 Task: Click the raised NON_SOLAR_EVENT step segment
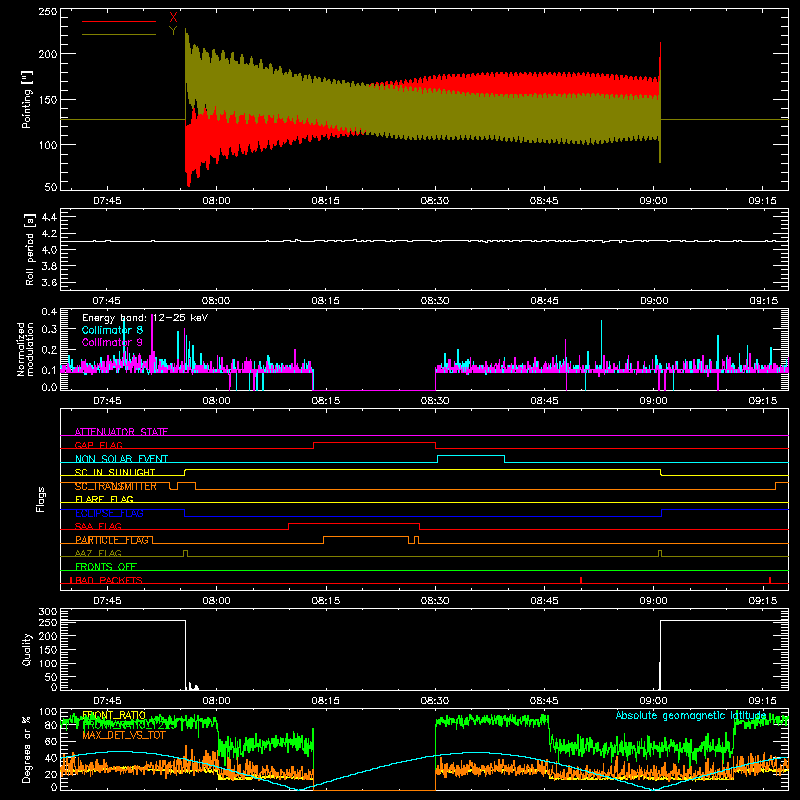coord(471,456)
